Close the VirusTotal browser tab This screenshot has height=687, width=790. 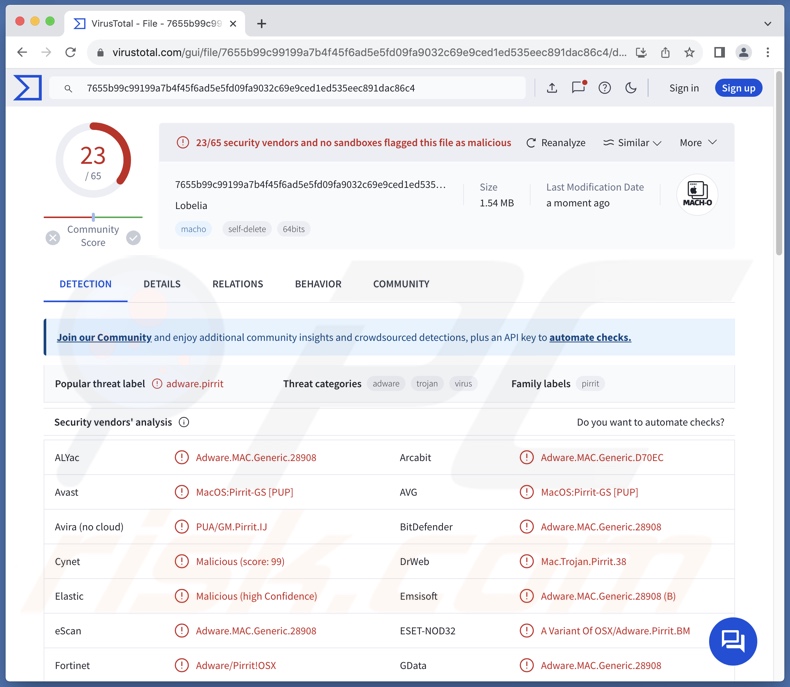(x=233, y=24)
